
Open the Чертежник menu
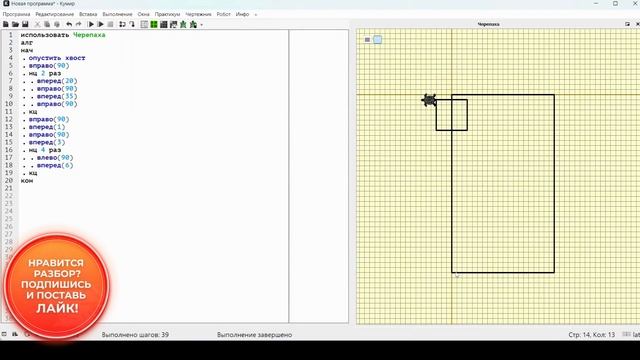coord(198,14)
